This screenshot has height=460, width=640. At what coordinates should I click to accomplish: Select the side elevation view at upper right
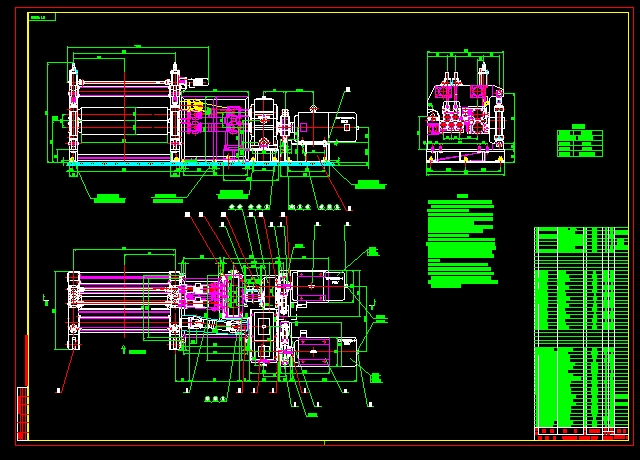tap(466, 113)
